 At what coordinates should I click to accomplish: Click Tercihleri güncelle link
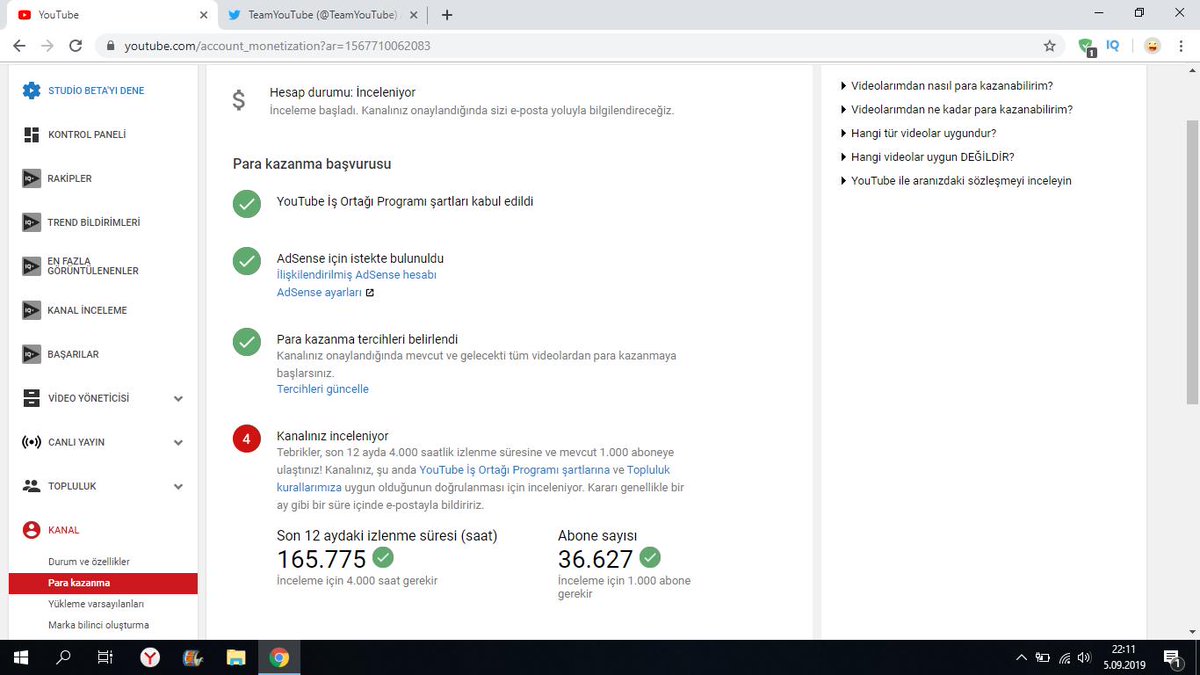click(323, 389)
